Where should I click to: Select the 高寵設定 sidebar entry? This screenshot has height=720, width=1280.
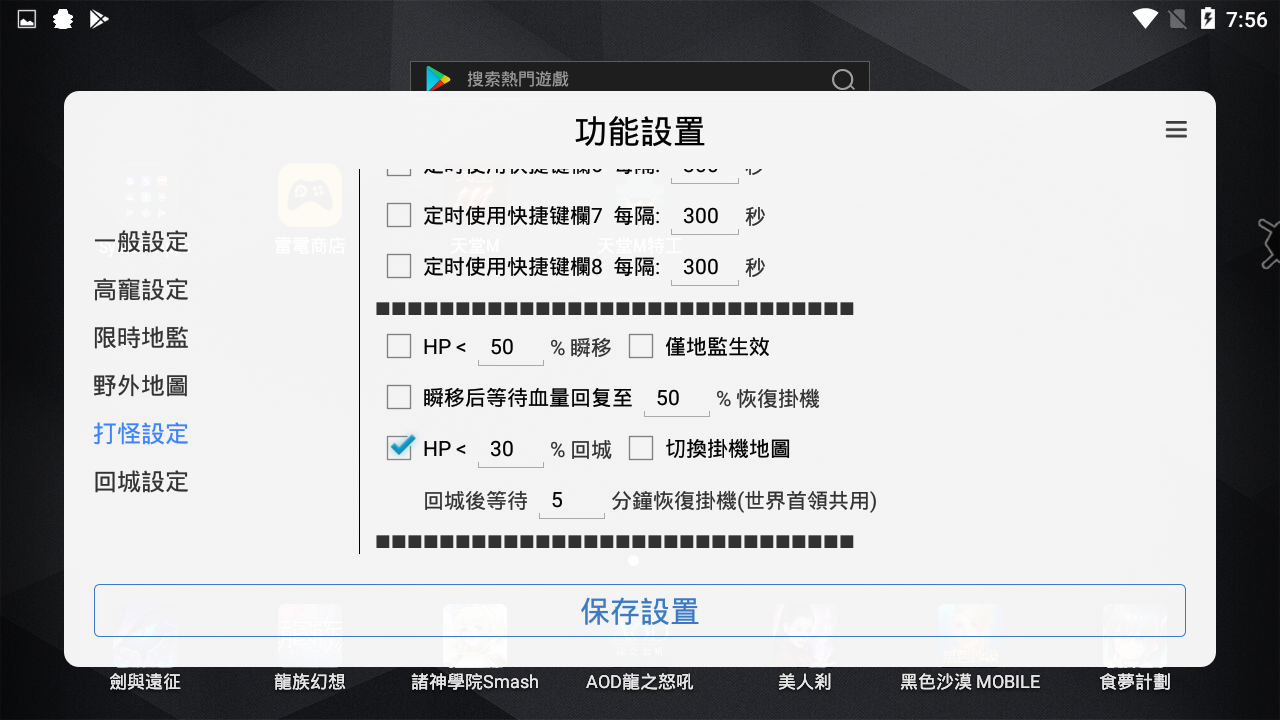pyautogui.click(x=140, y=290)
